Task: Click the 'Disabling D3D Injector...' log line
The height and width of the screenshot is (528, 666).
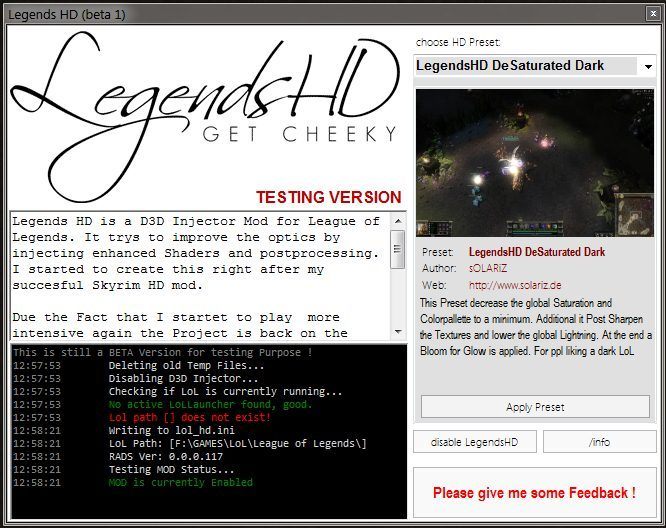Action: [x=183, y=378]
